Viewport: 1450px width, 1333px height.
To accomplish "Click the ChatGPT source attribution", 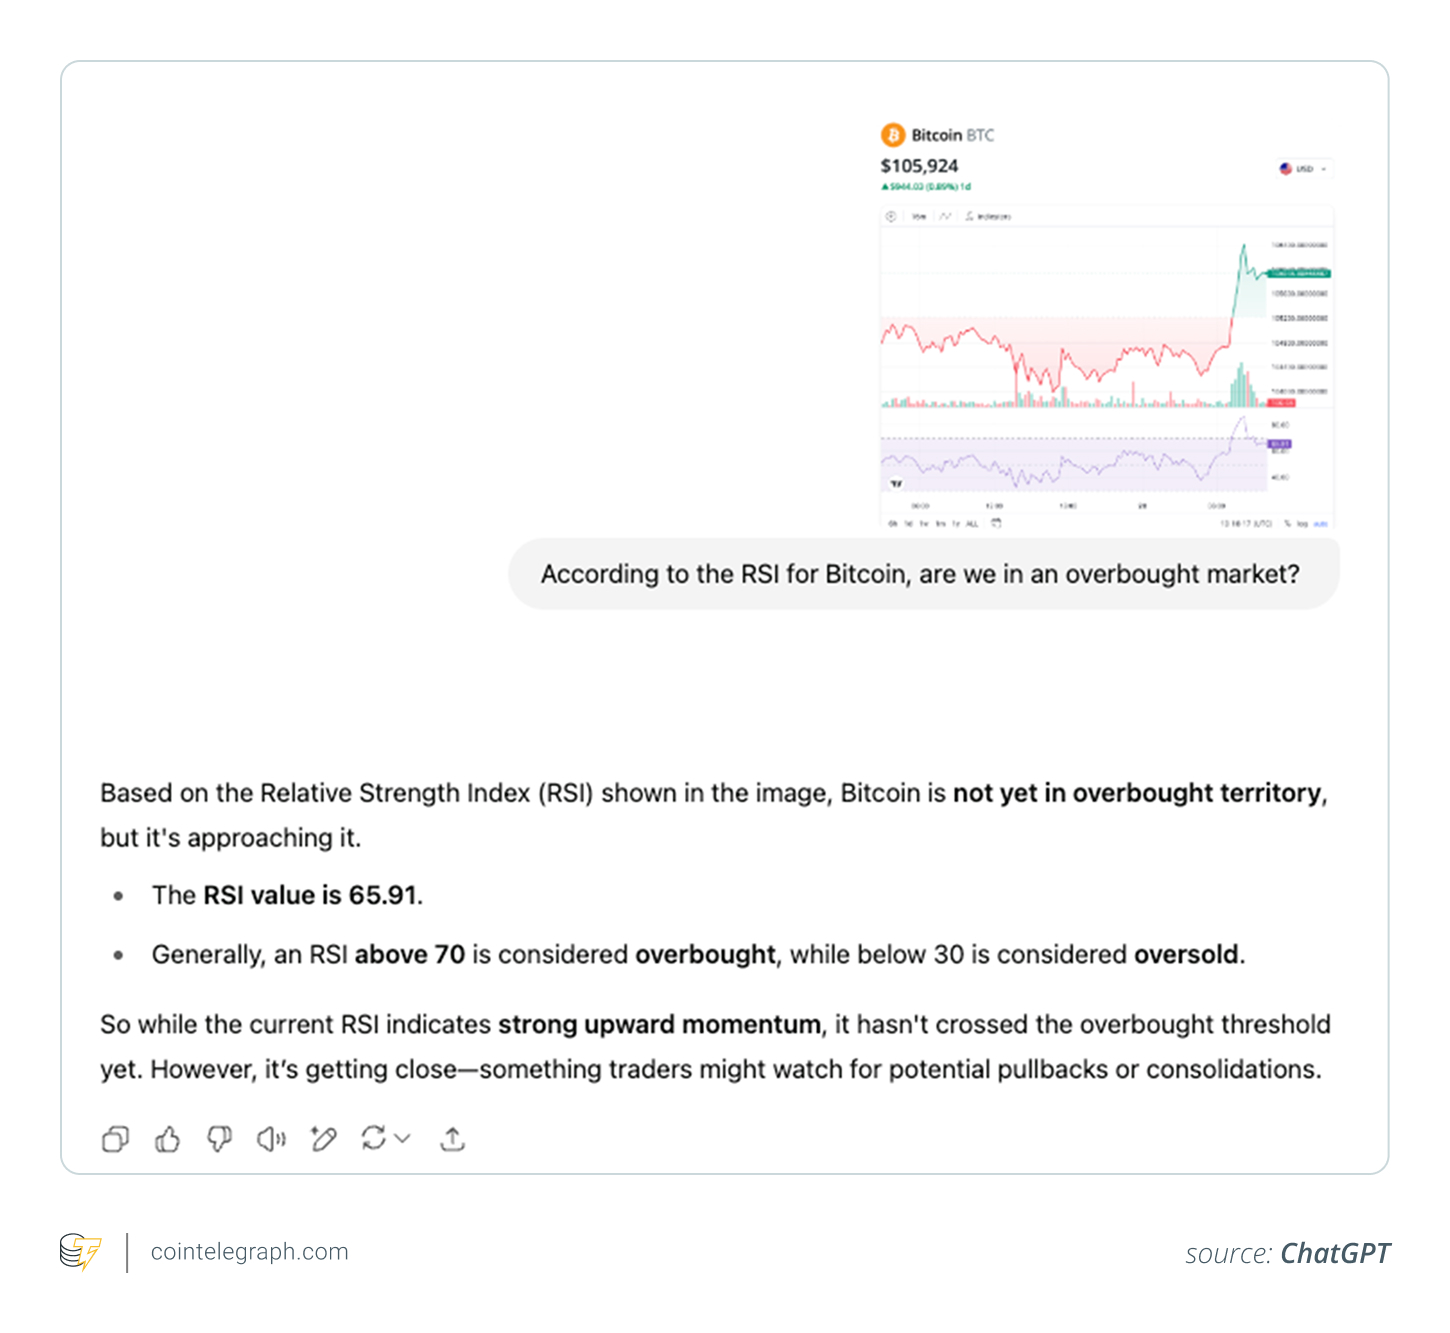I will (x=1335, y=1253).
